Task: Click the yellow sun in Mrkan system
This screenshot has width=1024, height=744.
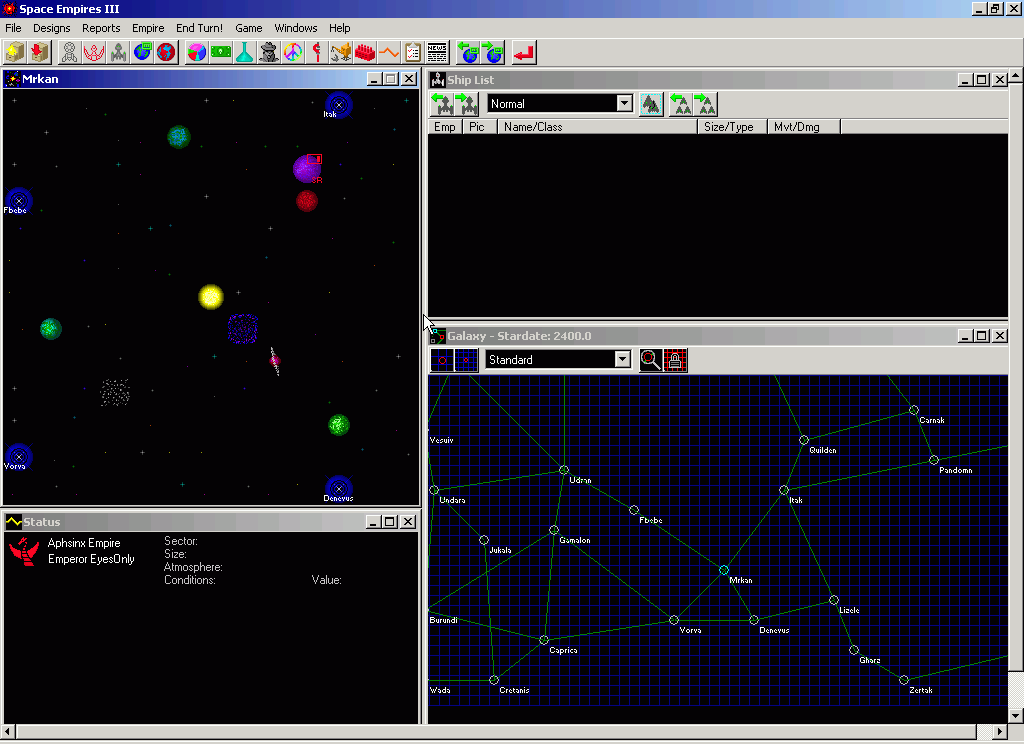Action: click(211, 297)
